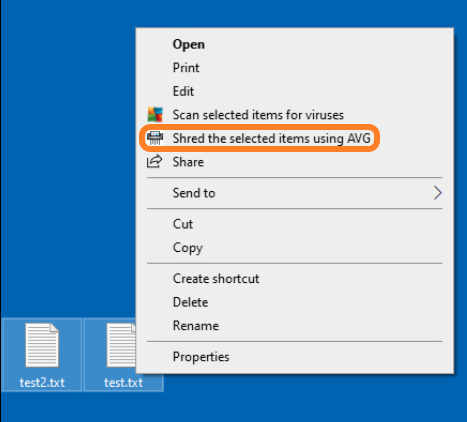The width and height of the screenshot is (467, 422).
Task: Choose Print from the context menu
Action: coord(295,68)
